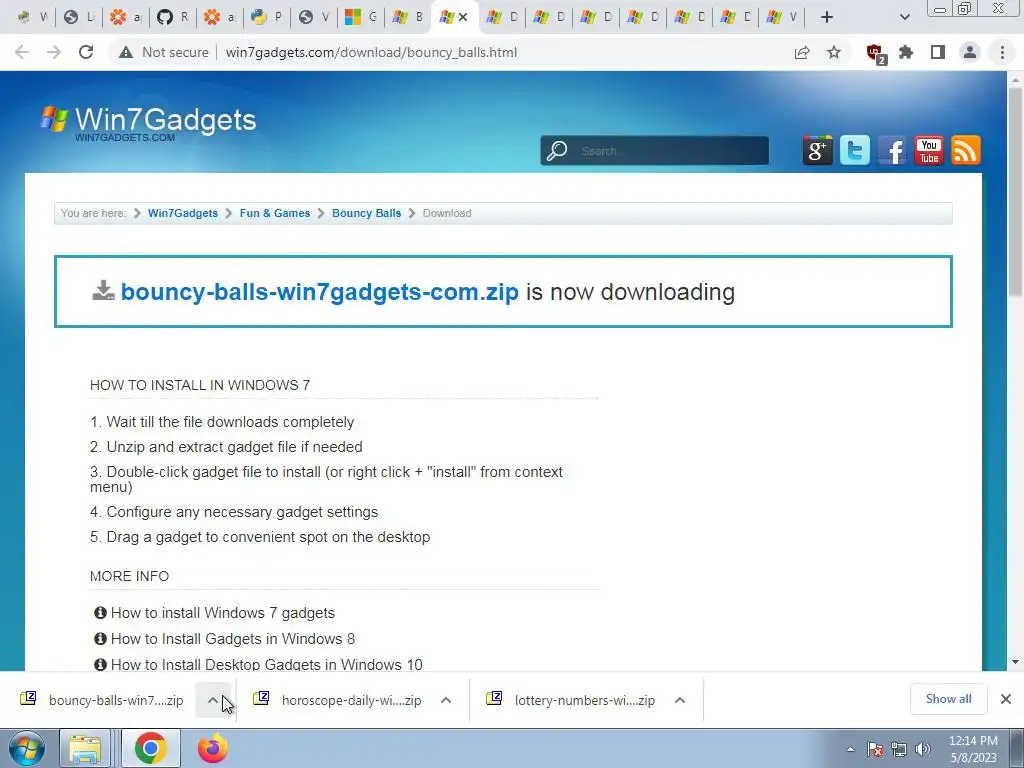Open the Chrome profile avatar
The height and width of the screenshot is (768, 1024).
click(x=970, y=52)
